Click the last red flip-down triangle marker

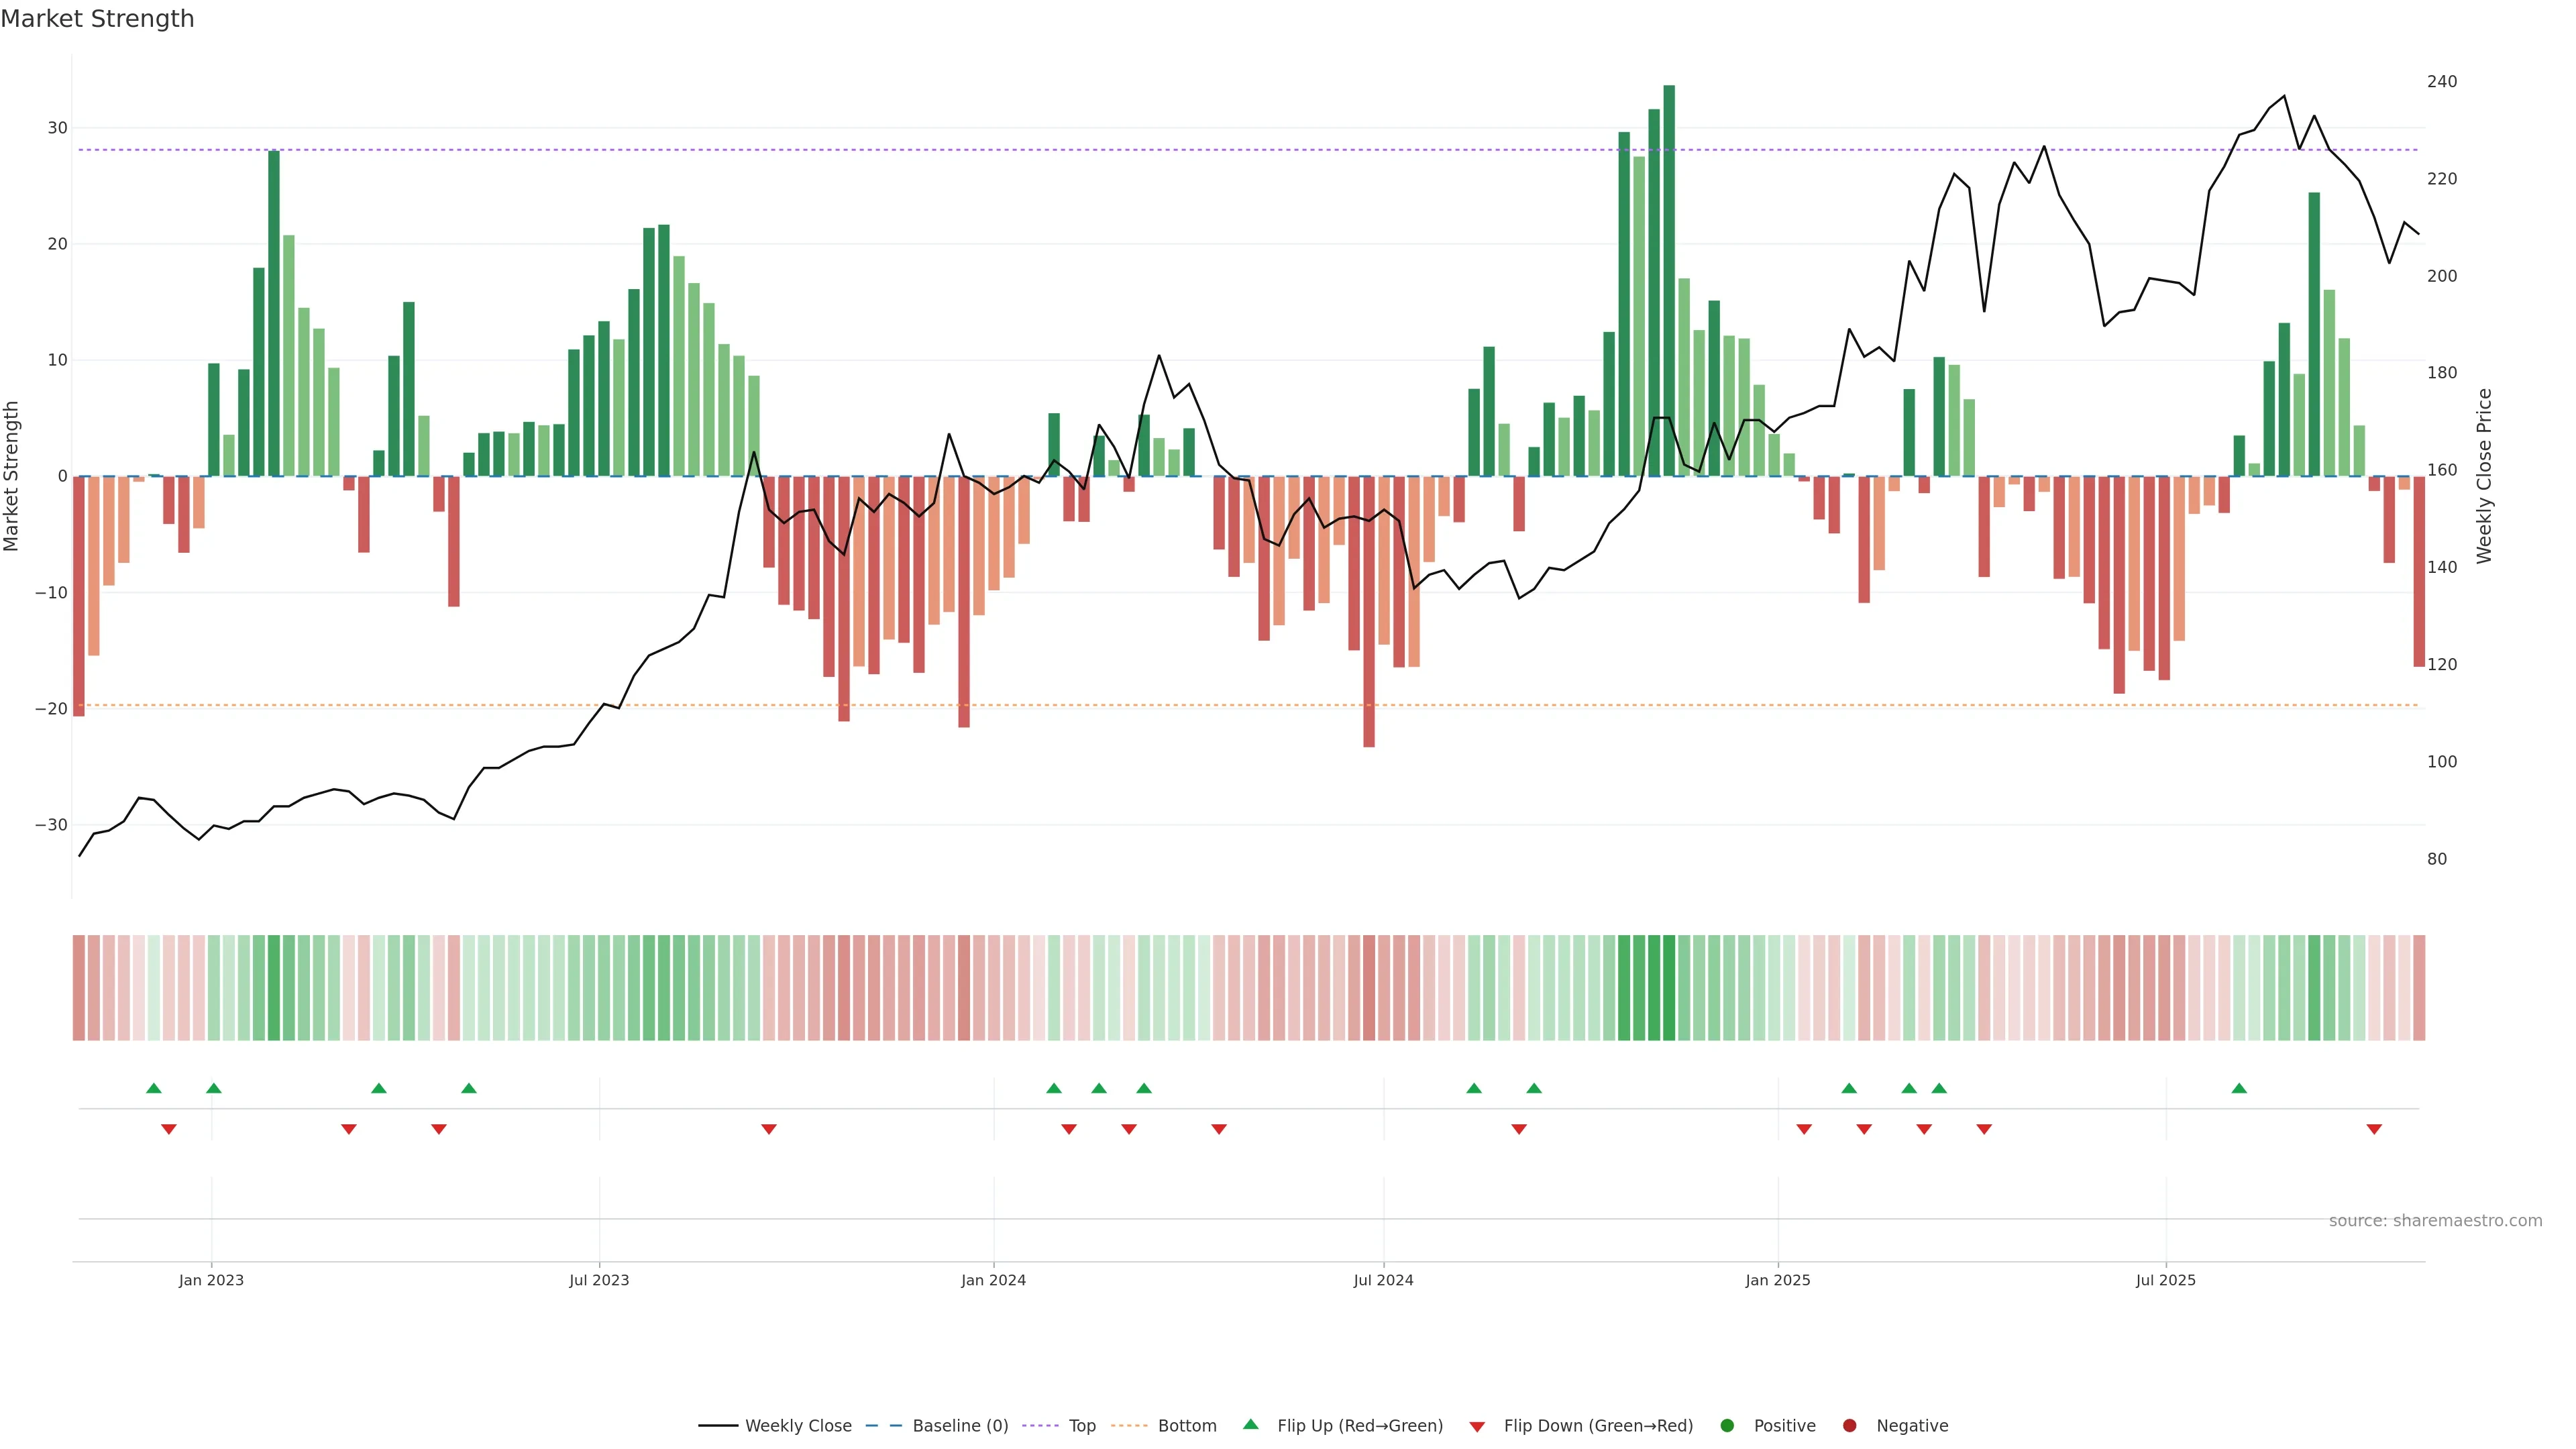pyautogui.click(x=2374, y=1129)
